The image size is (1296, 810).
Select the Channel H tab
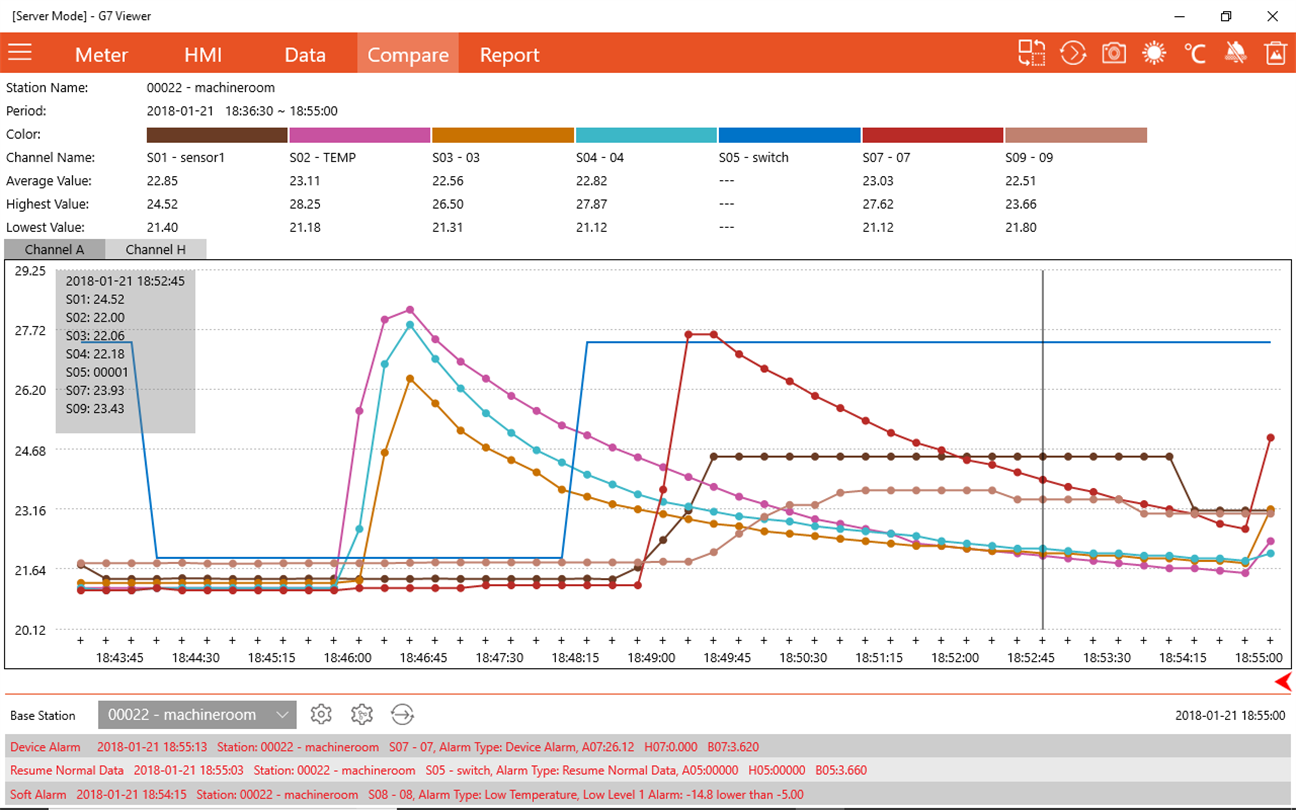pyautogui.click(x=156, y=249)
